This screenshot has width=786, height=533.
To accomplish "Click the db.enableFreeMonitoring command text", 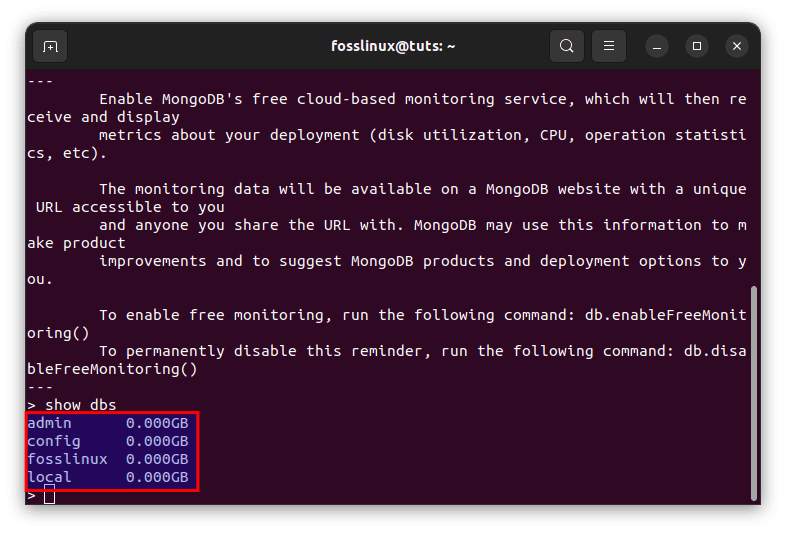I will (666, 315).
